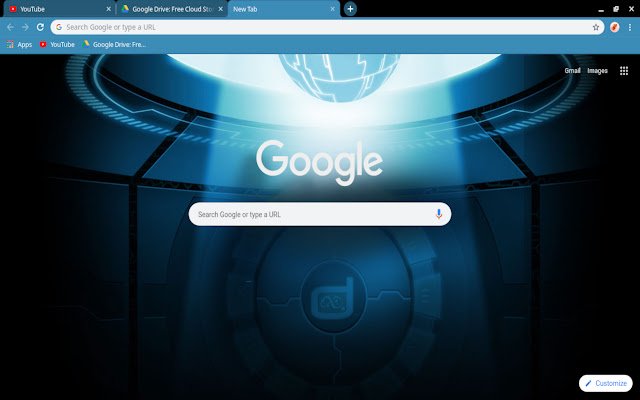640x400 pixels.
Task: Start voice search with microphone icon
Action: click(439, 214)
